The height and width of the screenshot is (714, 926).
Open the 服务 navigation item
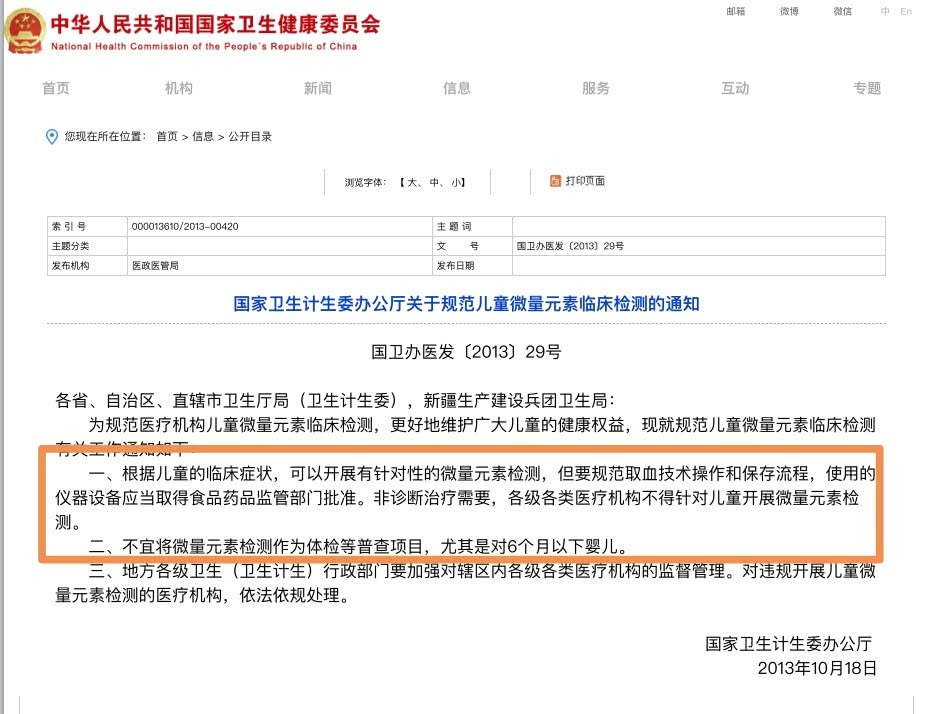click(595, 88)
